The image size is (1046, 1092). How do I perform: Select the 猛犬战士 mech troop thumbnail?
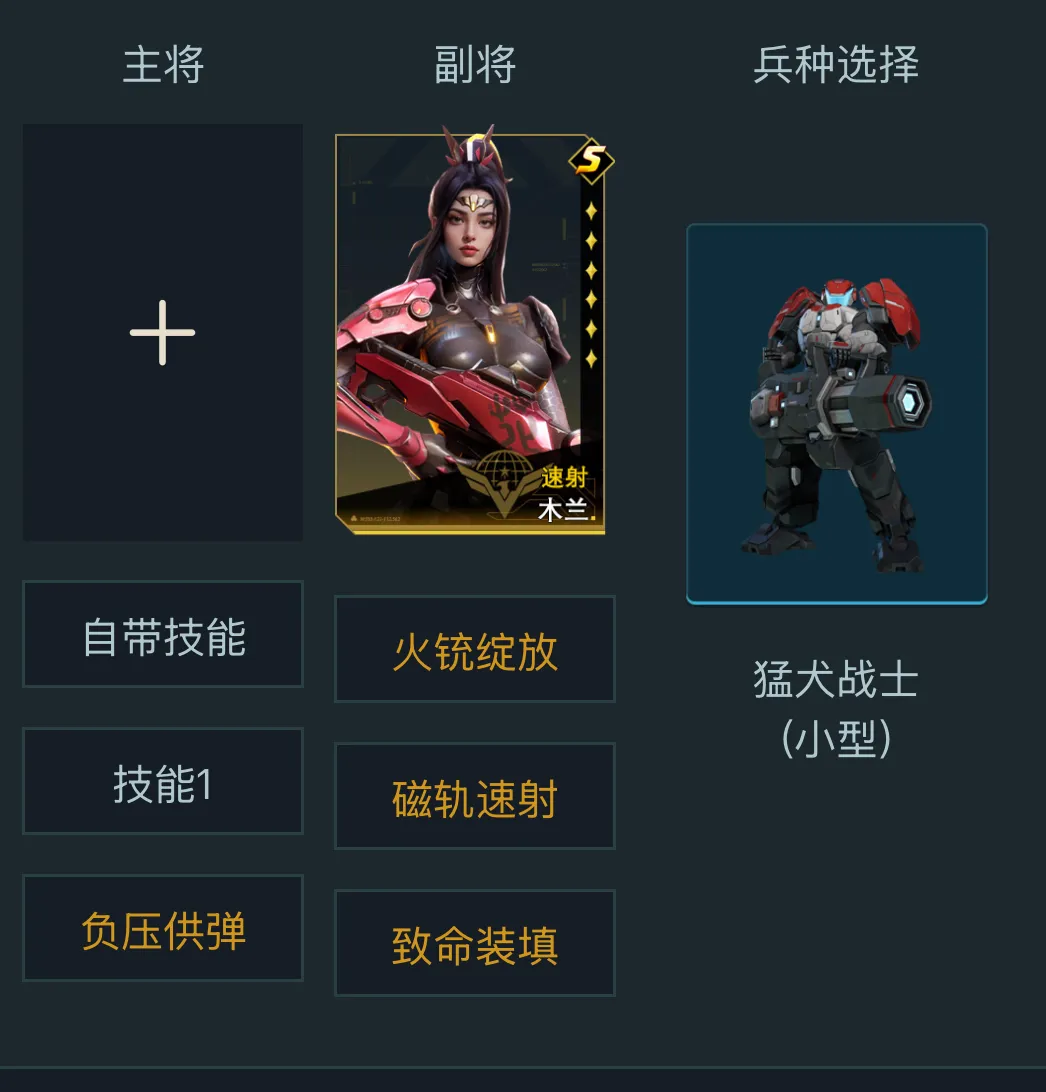tap(836, 414)
